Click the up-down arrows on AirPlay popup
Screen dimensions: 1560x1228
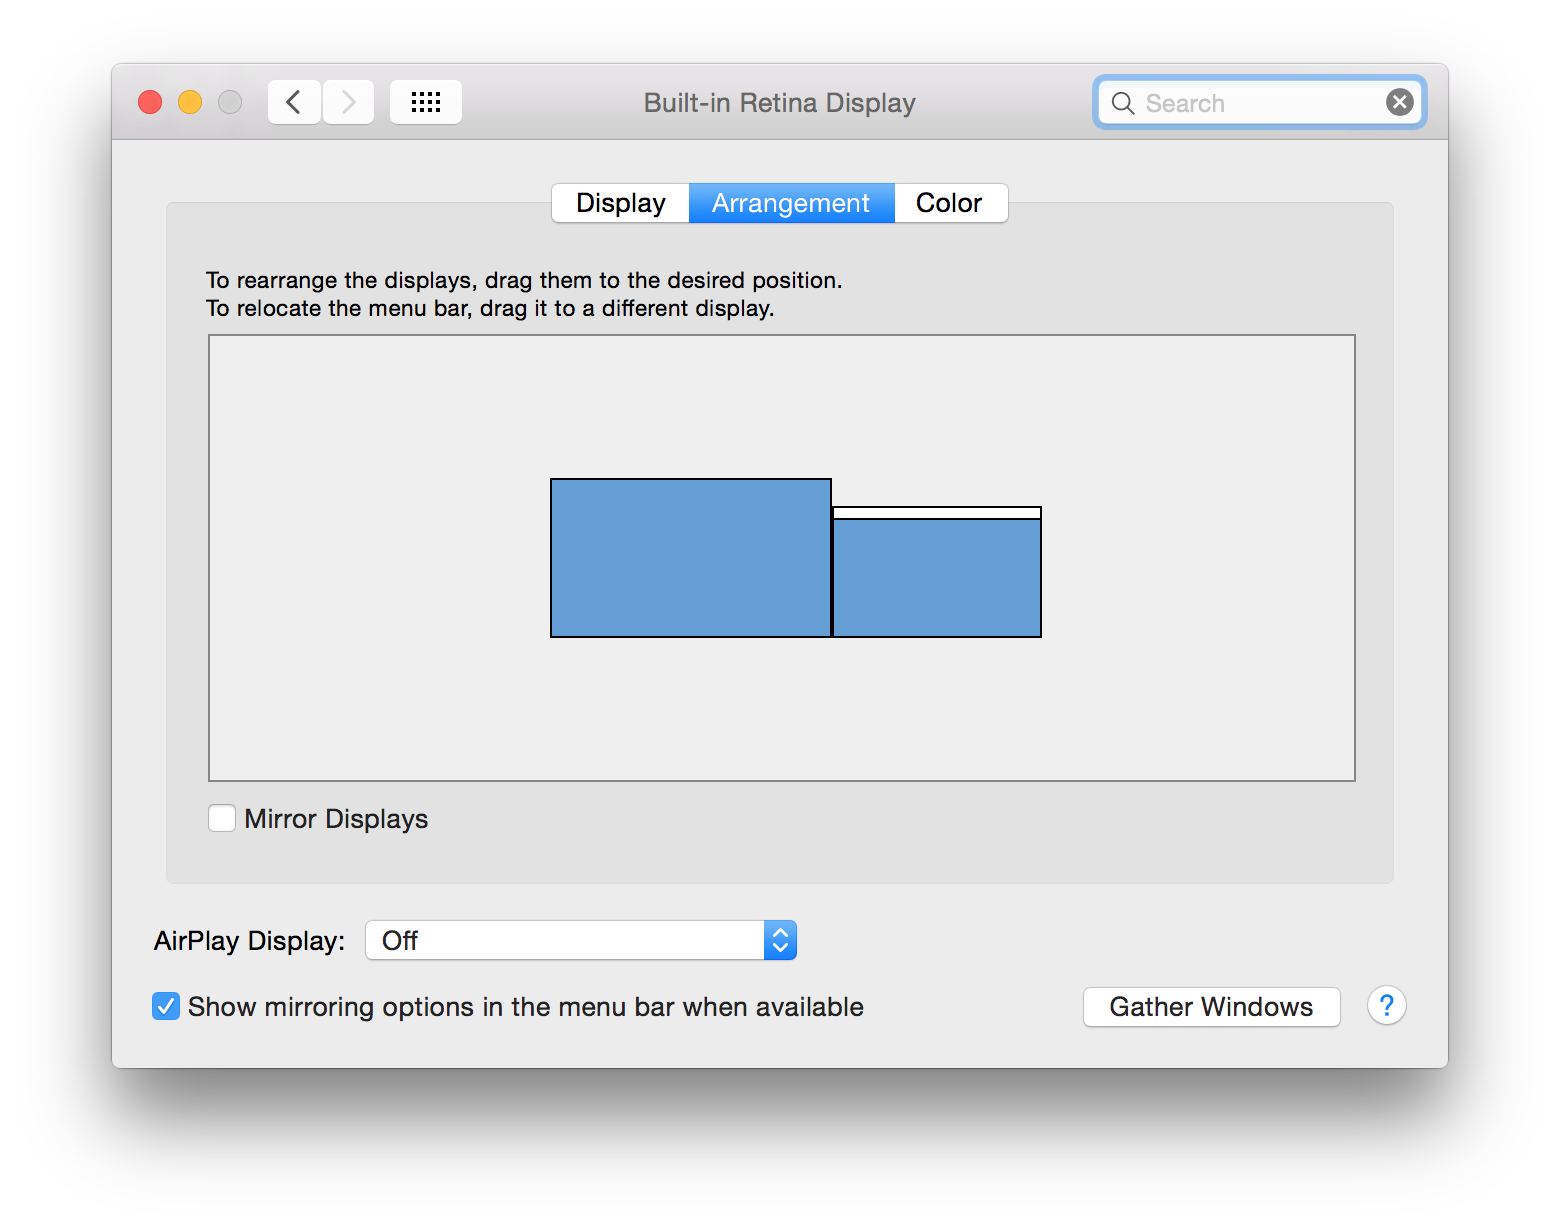pos(779,940)
